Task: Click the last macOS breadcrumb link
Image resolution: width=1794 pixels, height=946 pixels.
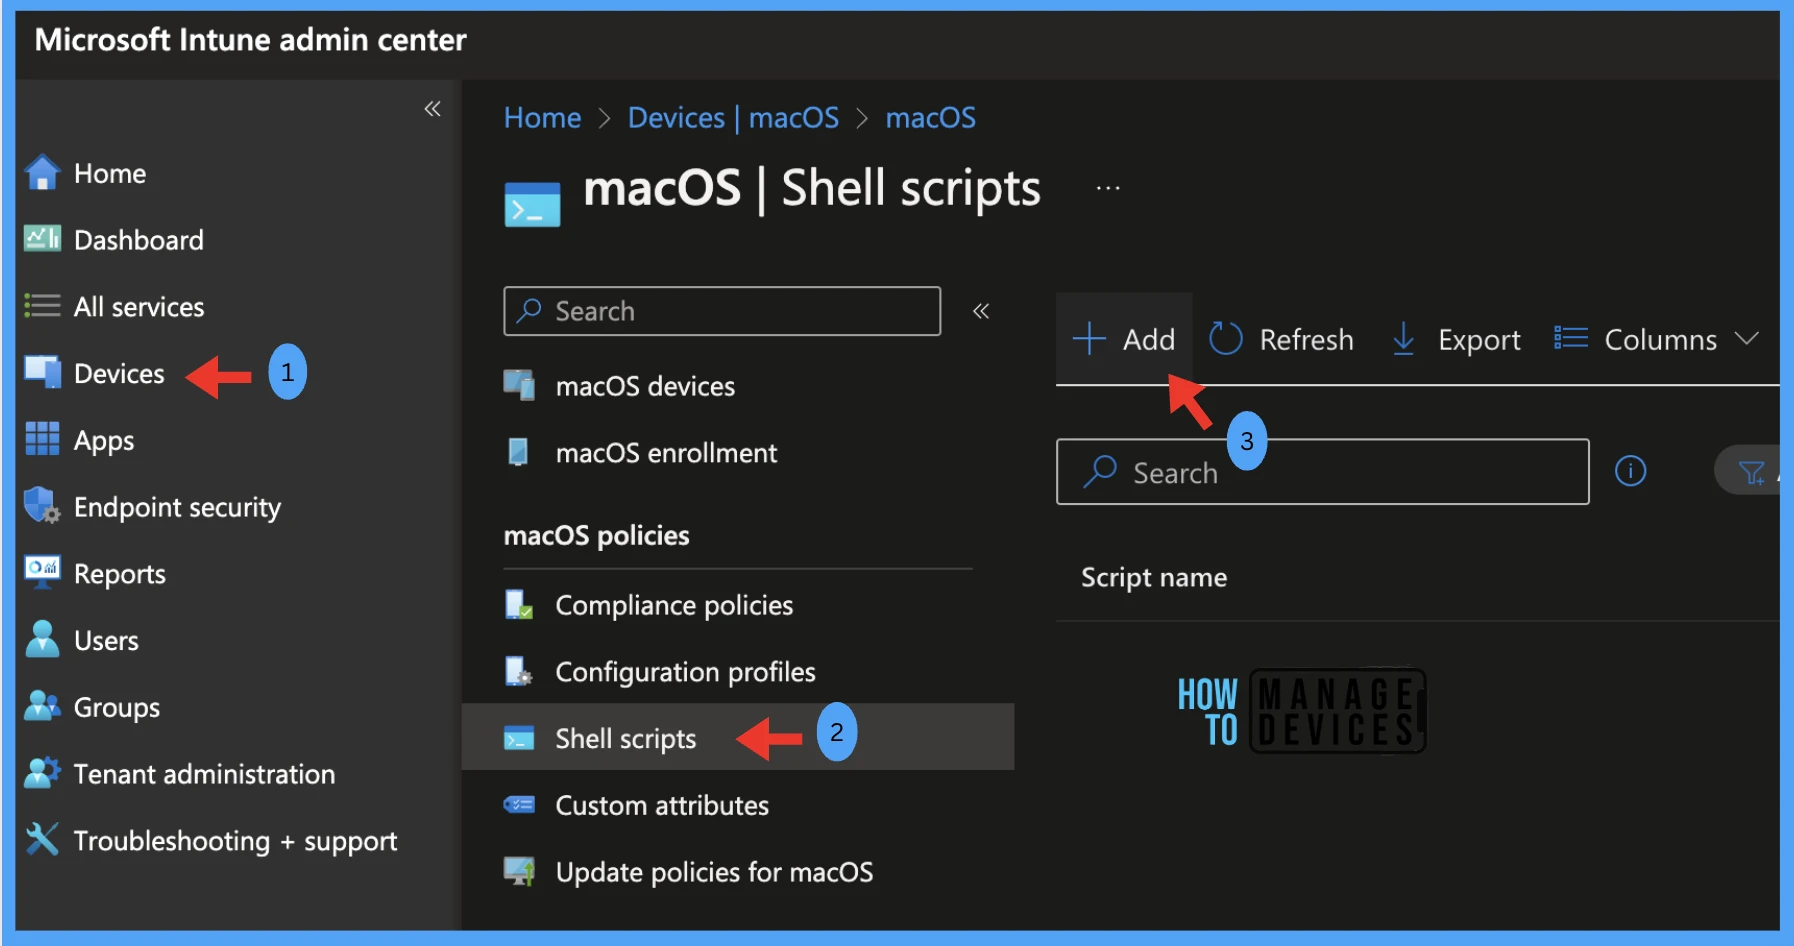Action: tap(930, 118)
